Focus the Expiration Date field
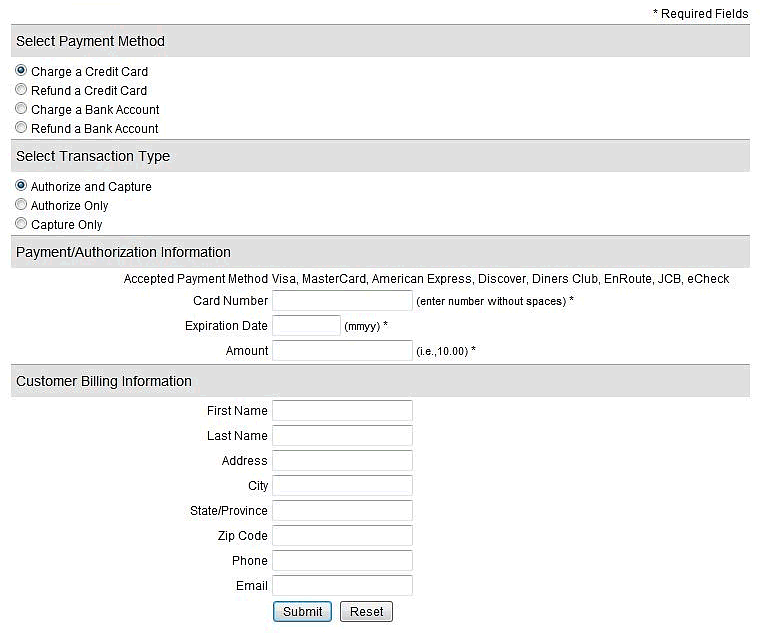This screenshot has width=760, height=638. tap(306, 325)
